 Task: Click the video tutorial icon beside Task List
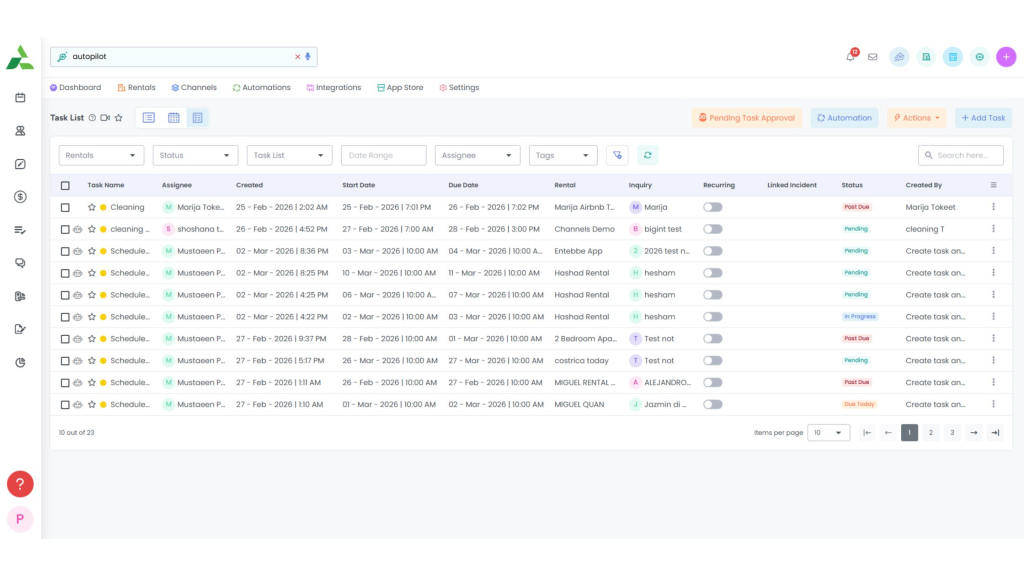pos(105,118)
